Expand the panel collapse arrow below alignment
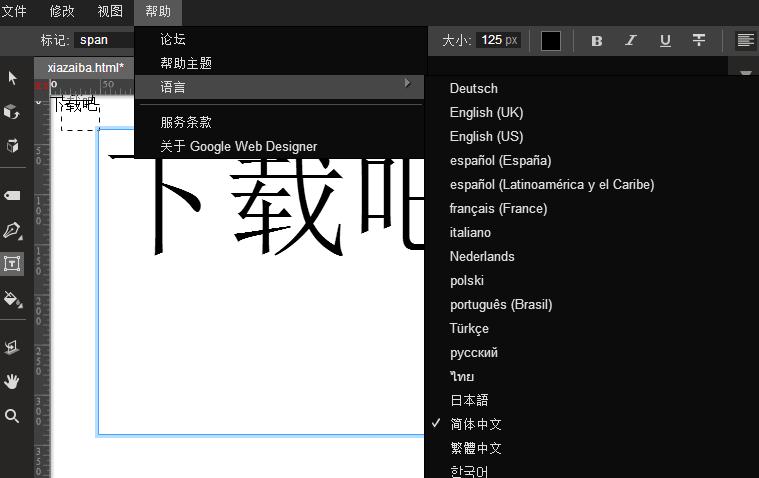 [x=745, y=73]
